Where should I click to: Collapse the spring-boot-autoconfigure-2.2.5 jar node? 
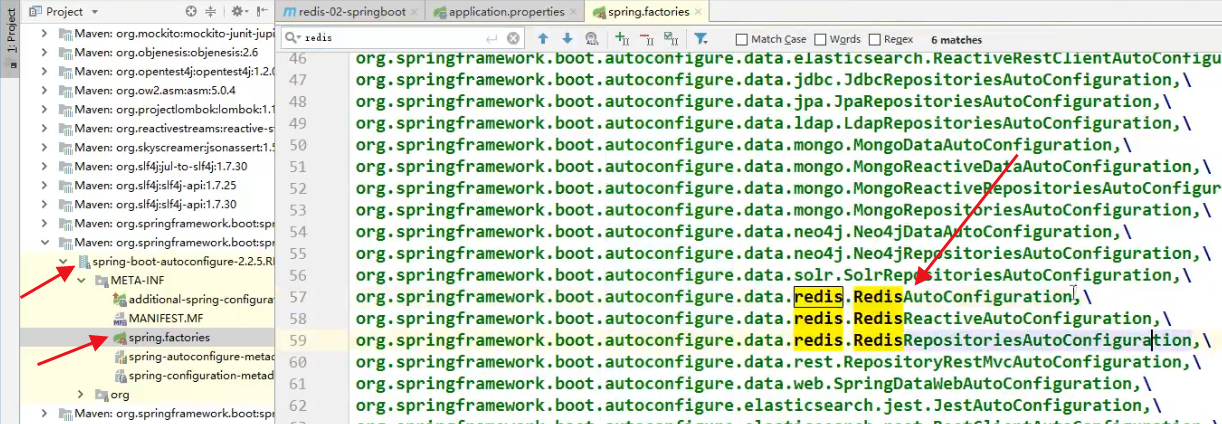click(64, 261)
